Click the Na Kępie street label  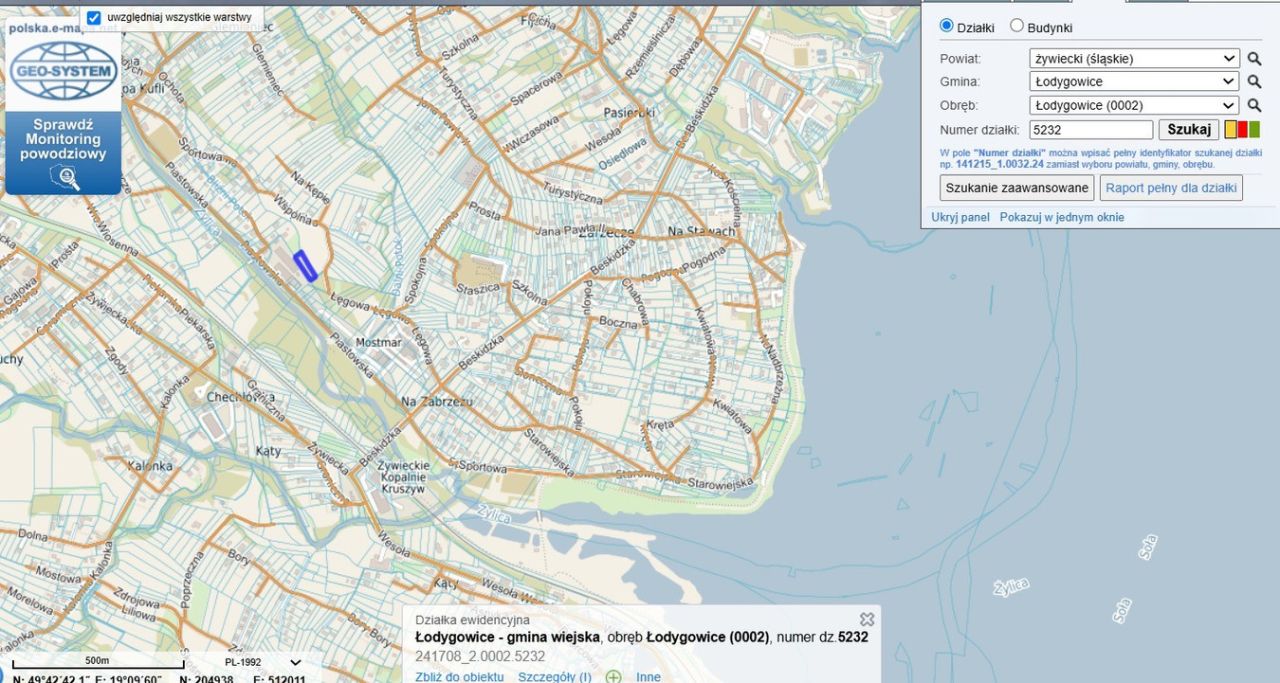(310, 187)
